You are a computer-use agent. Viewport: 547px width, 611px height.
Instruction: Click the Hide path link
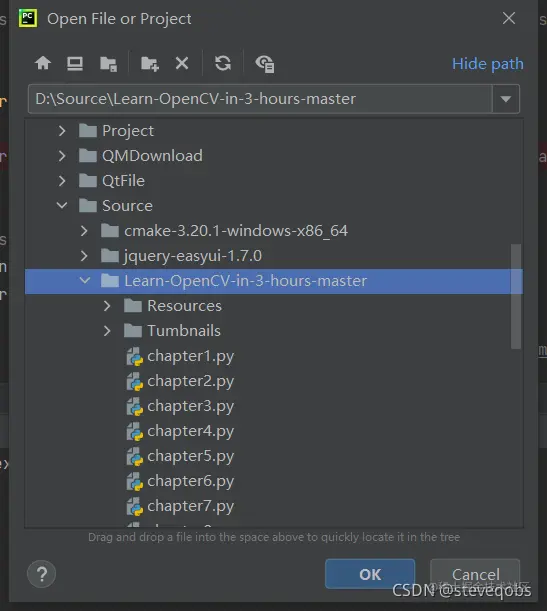pyautogui.click(x=487, y=64)
